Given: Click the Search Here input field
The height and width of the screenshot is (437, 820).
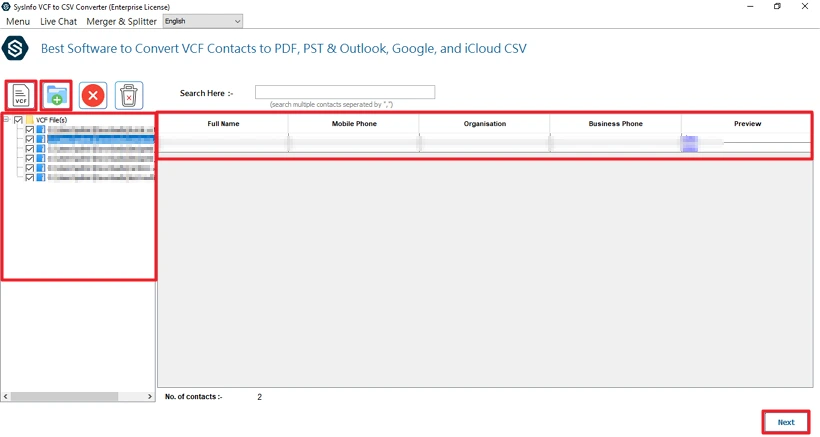Looking at the screenshot, I should (344, 92).
